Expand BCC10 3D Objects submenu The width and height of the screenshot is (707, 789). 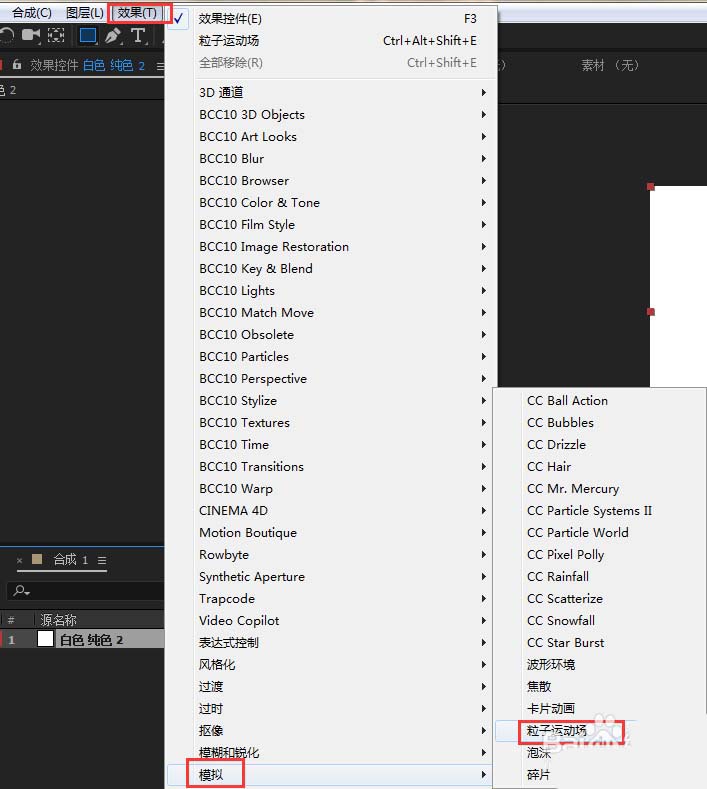click(332, 115)
